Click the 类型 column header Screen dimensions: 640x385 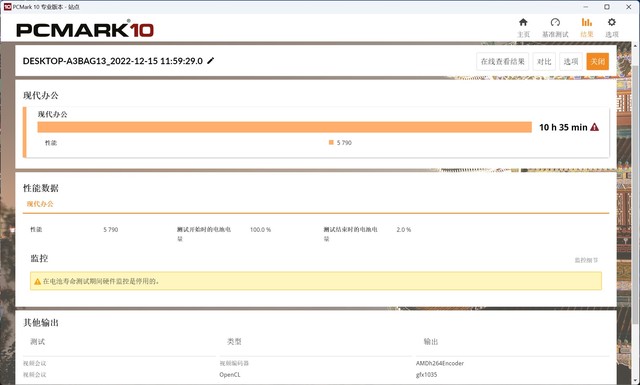click(x=234, y=341)
